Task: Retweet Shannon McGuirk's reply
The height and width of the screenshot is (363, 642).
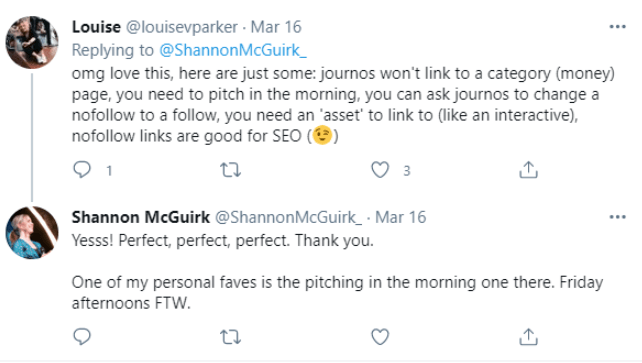Action: 231,337
